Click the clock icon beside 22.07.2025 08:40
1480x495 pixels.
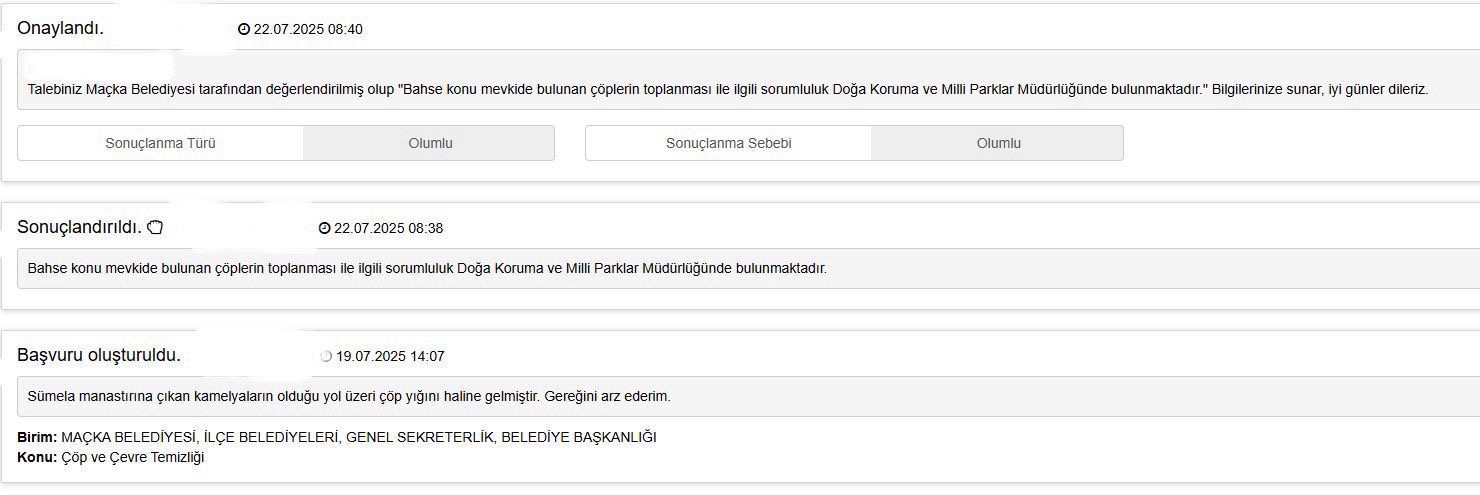tap(243, 30)
